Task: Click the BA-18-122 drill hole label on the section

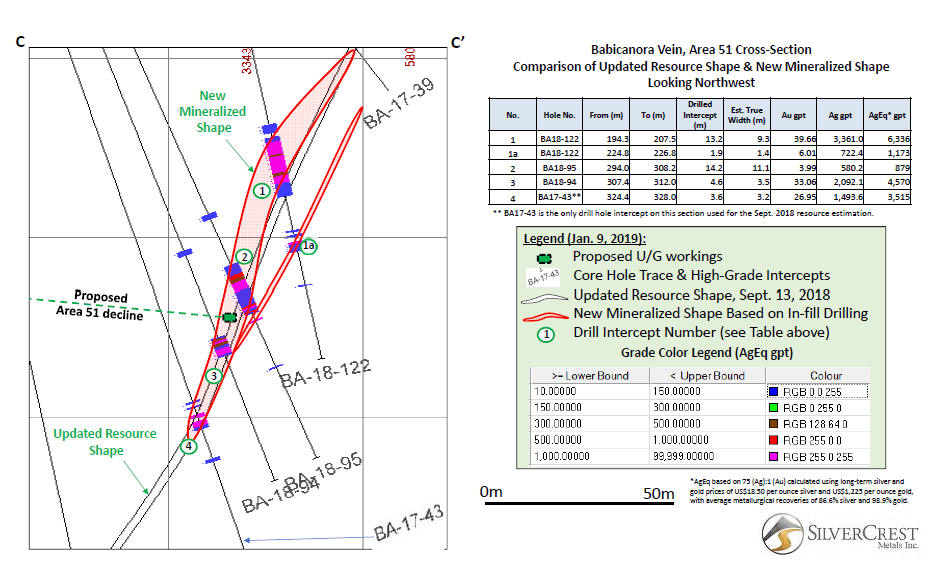Action: pyautogui.click(x=325, y=375)
